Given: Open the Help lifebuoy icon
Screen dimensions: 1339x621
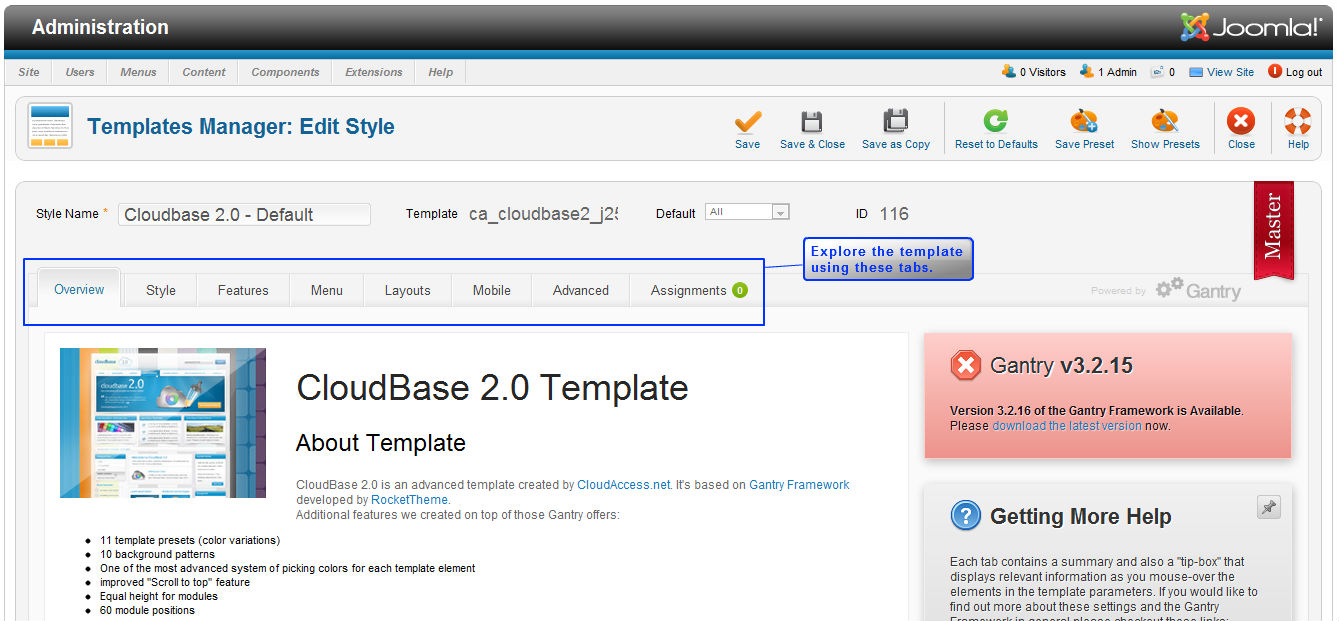Looking at the screenshot, I should point(1298,122).
